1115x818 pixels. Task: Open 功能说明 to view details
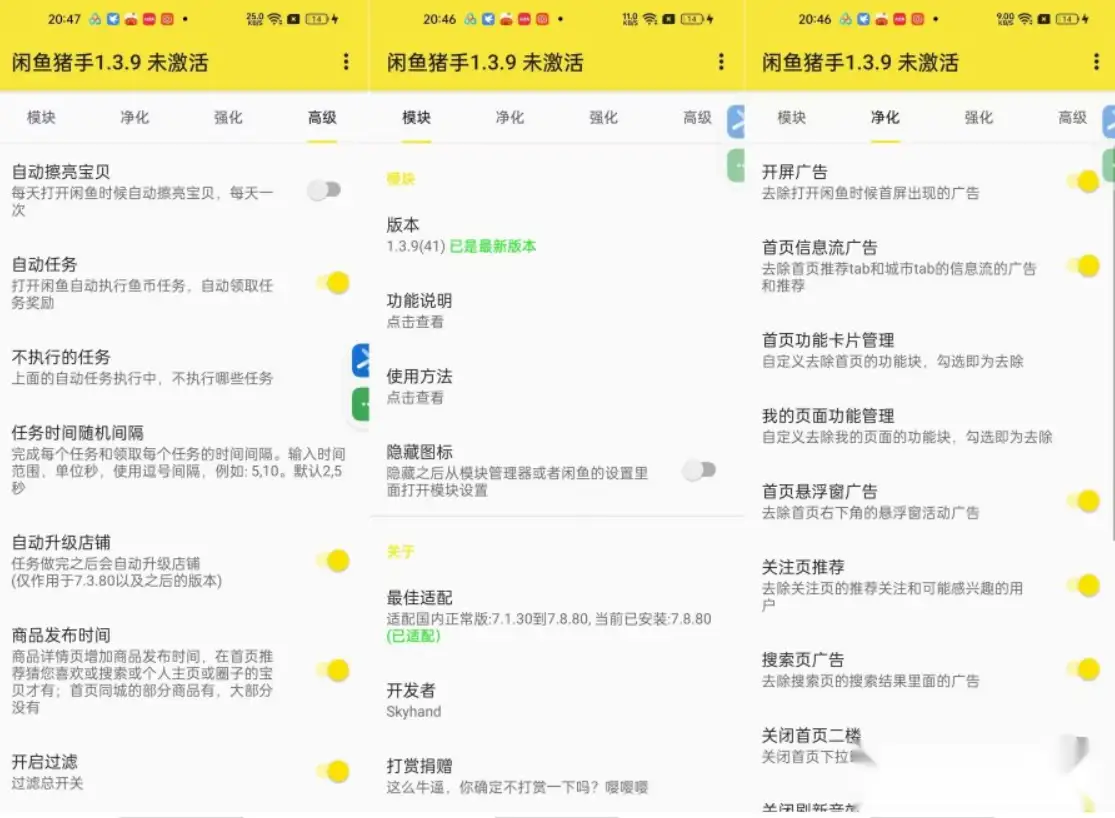point(420,310)
